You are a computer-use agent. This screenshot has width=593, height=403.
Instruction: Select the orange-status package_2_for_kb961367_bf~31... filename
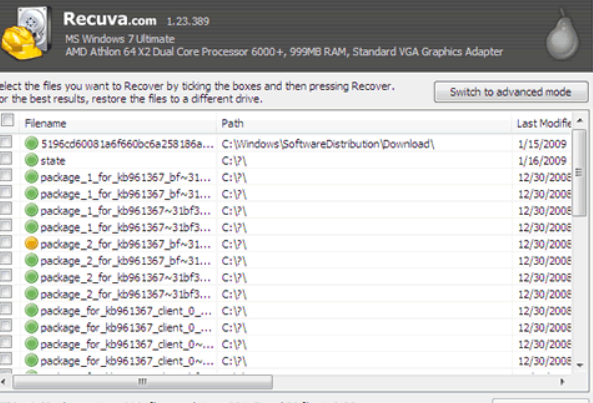tap(126, 244)
